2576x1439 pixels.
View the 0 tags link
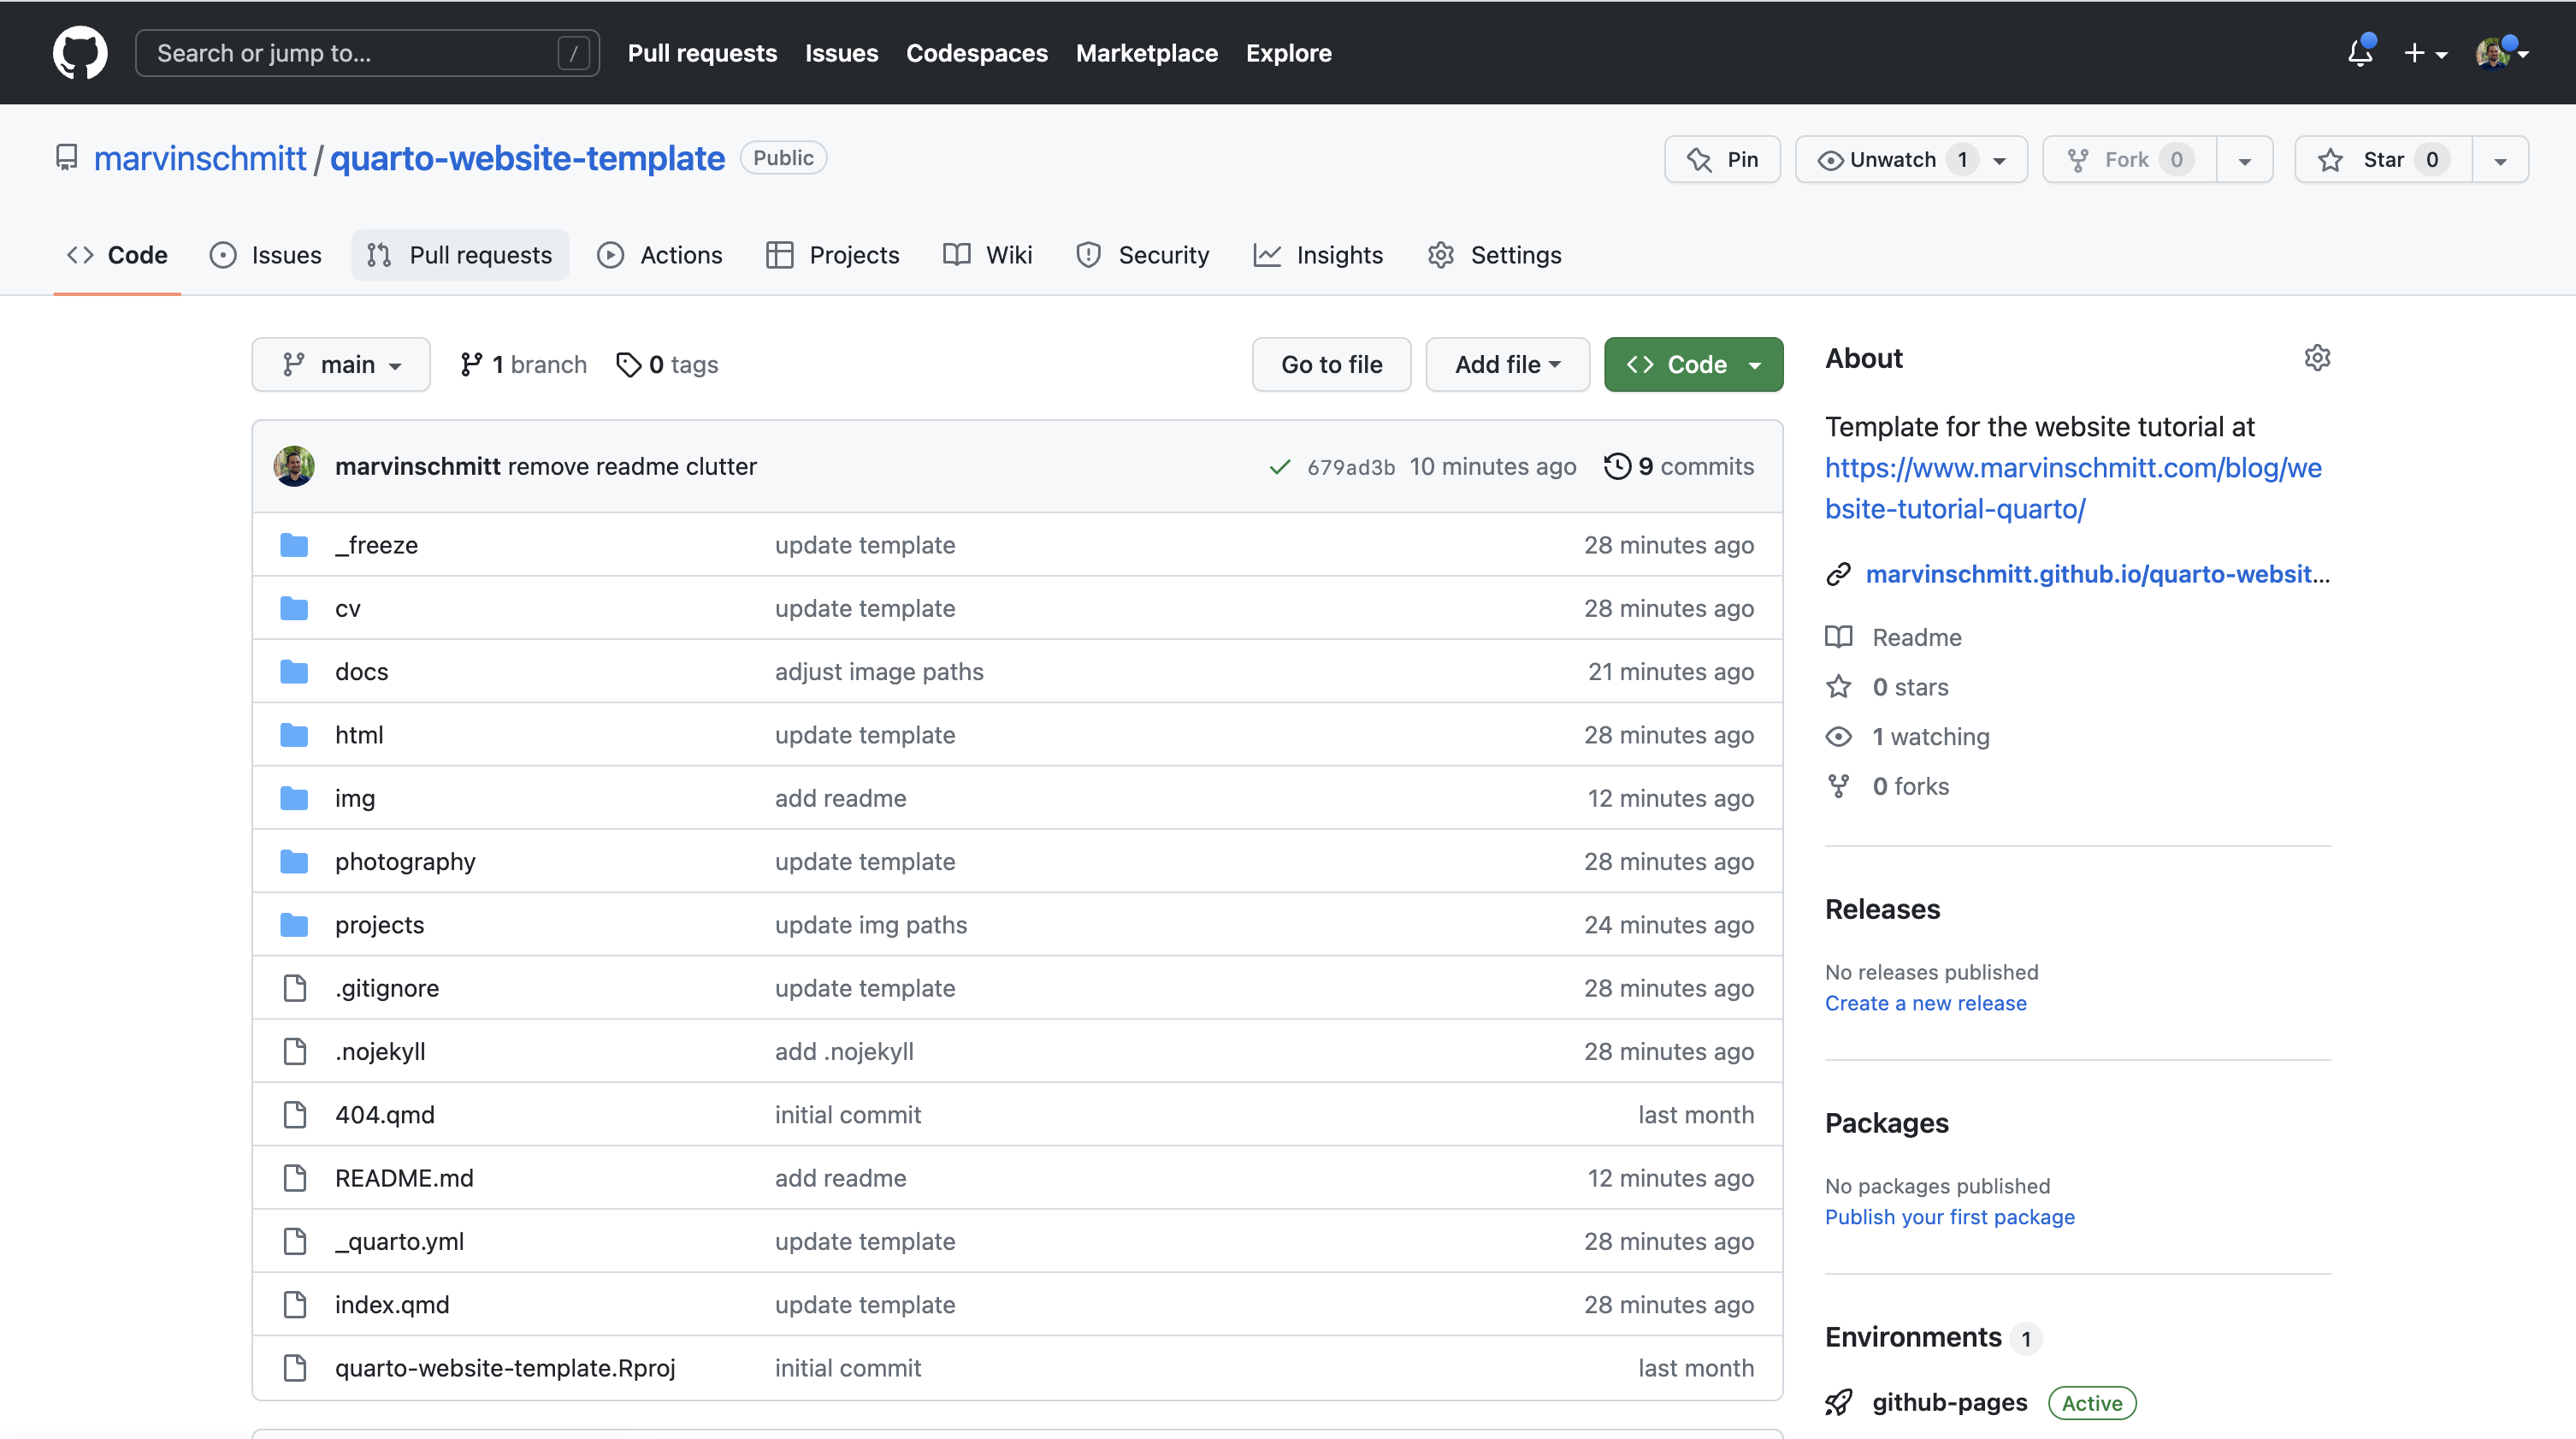coord(667,365)
